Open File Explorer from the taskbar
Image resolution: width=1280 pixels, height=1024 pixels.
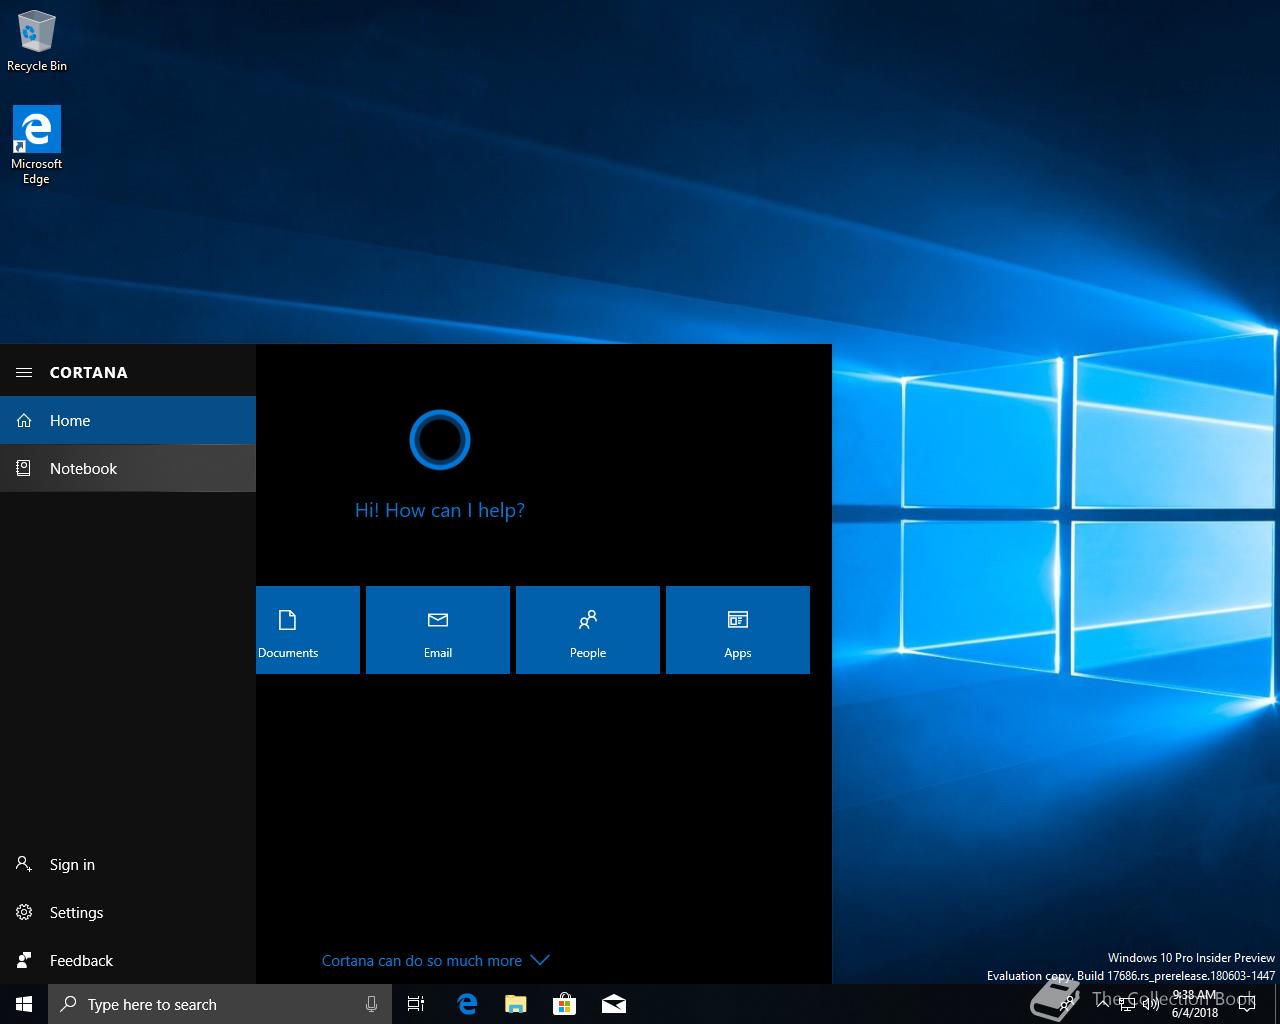(516, 1004)
